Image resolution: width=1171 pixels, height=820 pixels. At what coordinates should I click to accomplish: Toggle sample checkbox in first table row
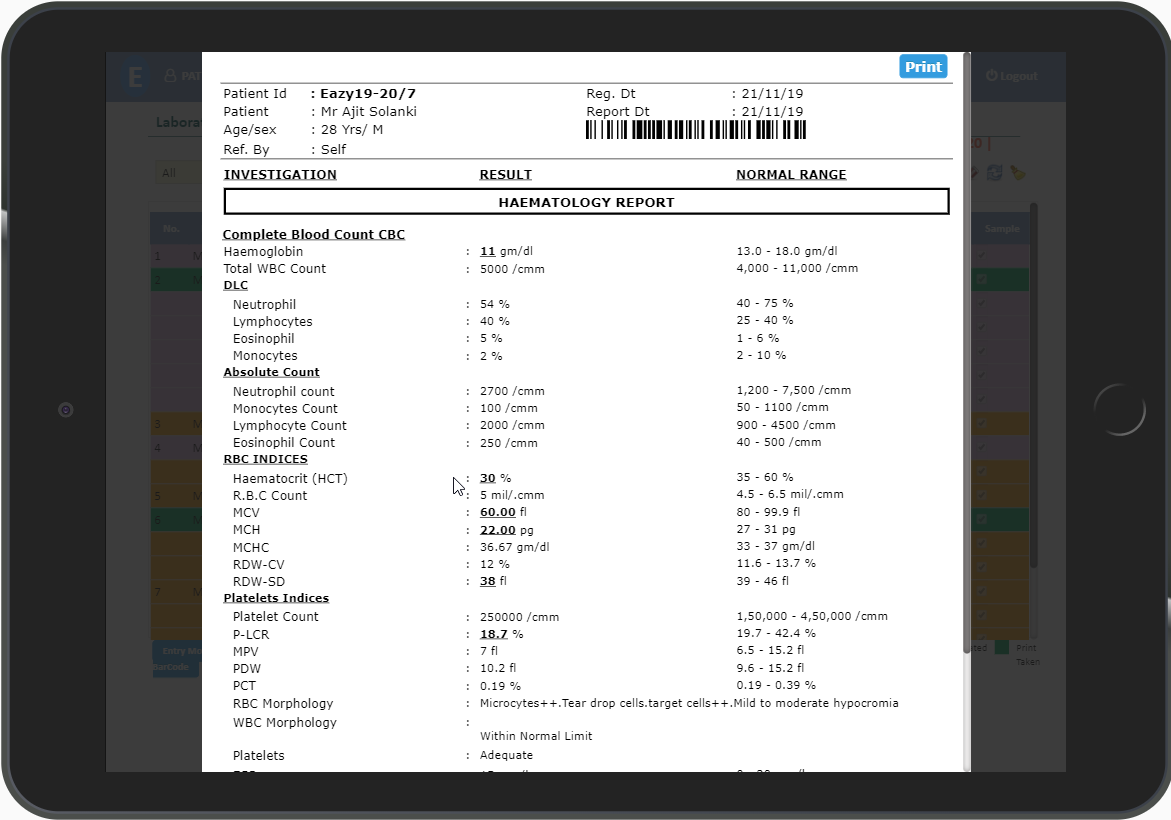tap(981, 256)
